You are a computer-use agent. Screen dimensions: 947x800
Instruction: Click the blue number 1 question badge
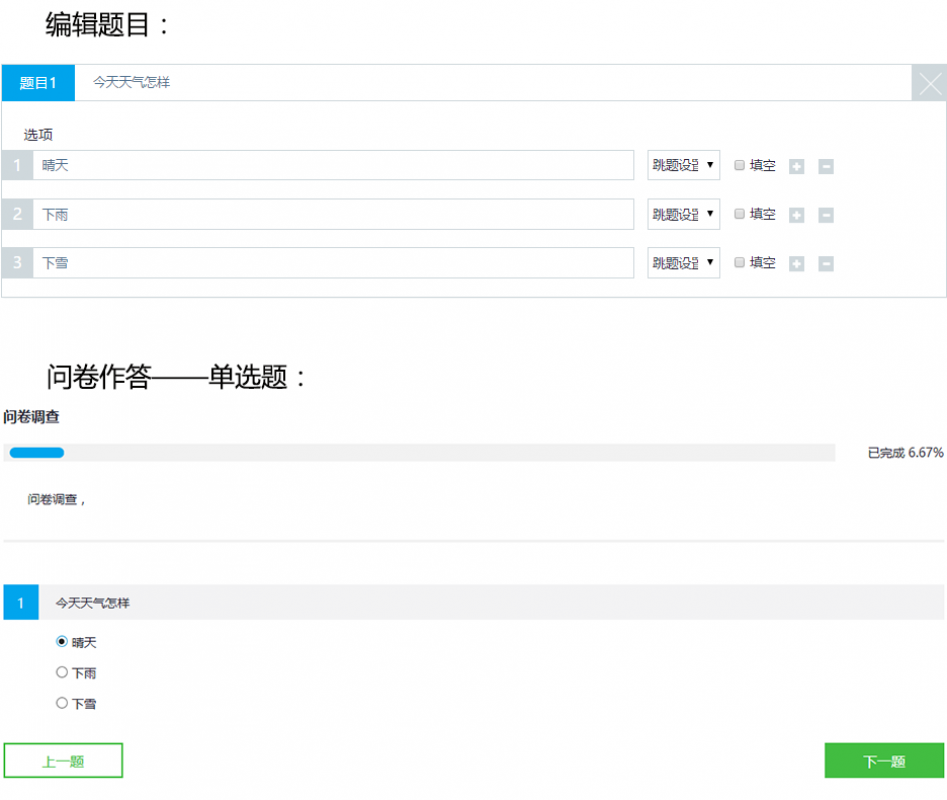point(21,603)
